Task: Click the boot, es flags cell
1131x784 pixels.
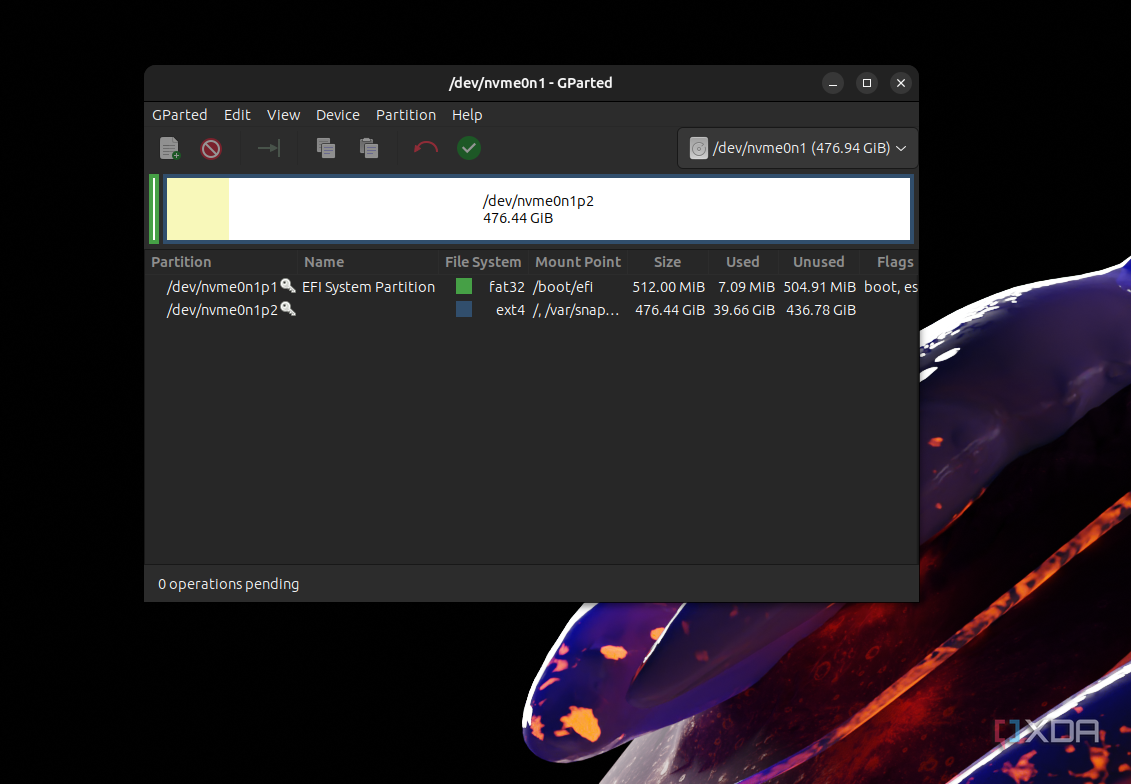Action: [891, 286]
